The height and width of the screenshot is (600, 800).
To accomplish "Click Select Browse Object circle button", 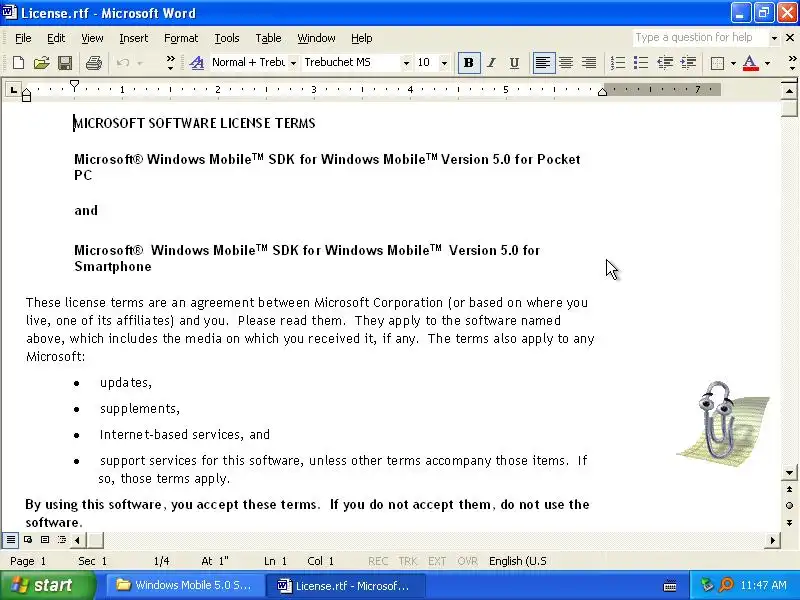I will pos(789,506).
